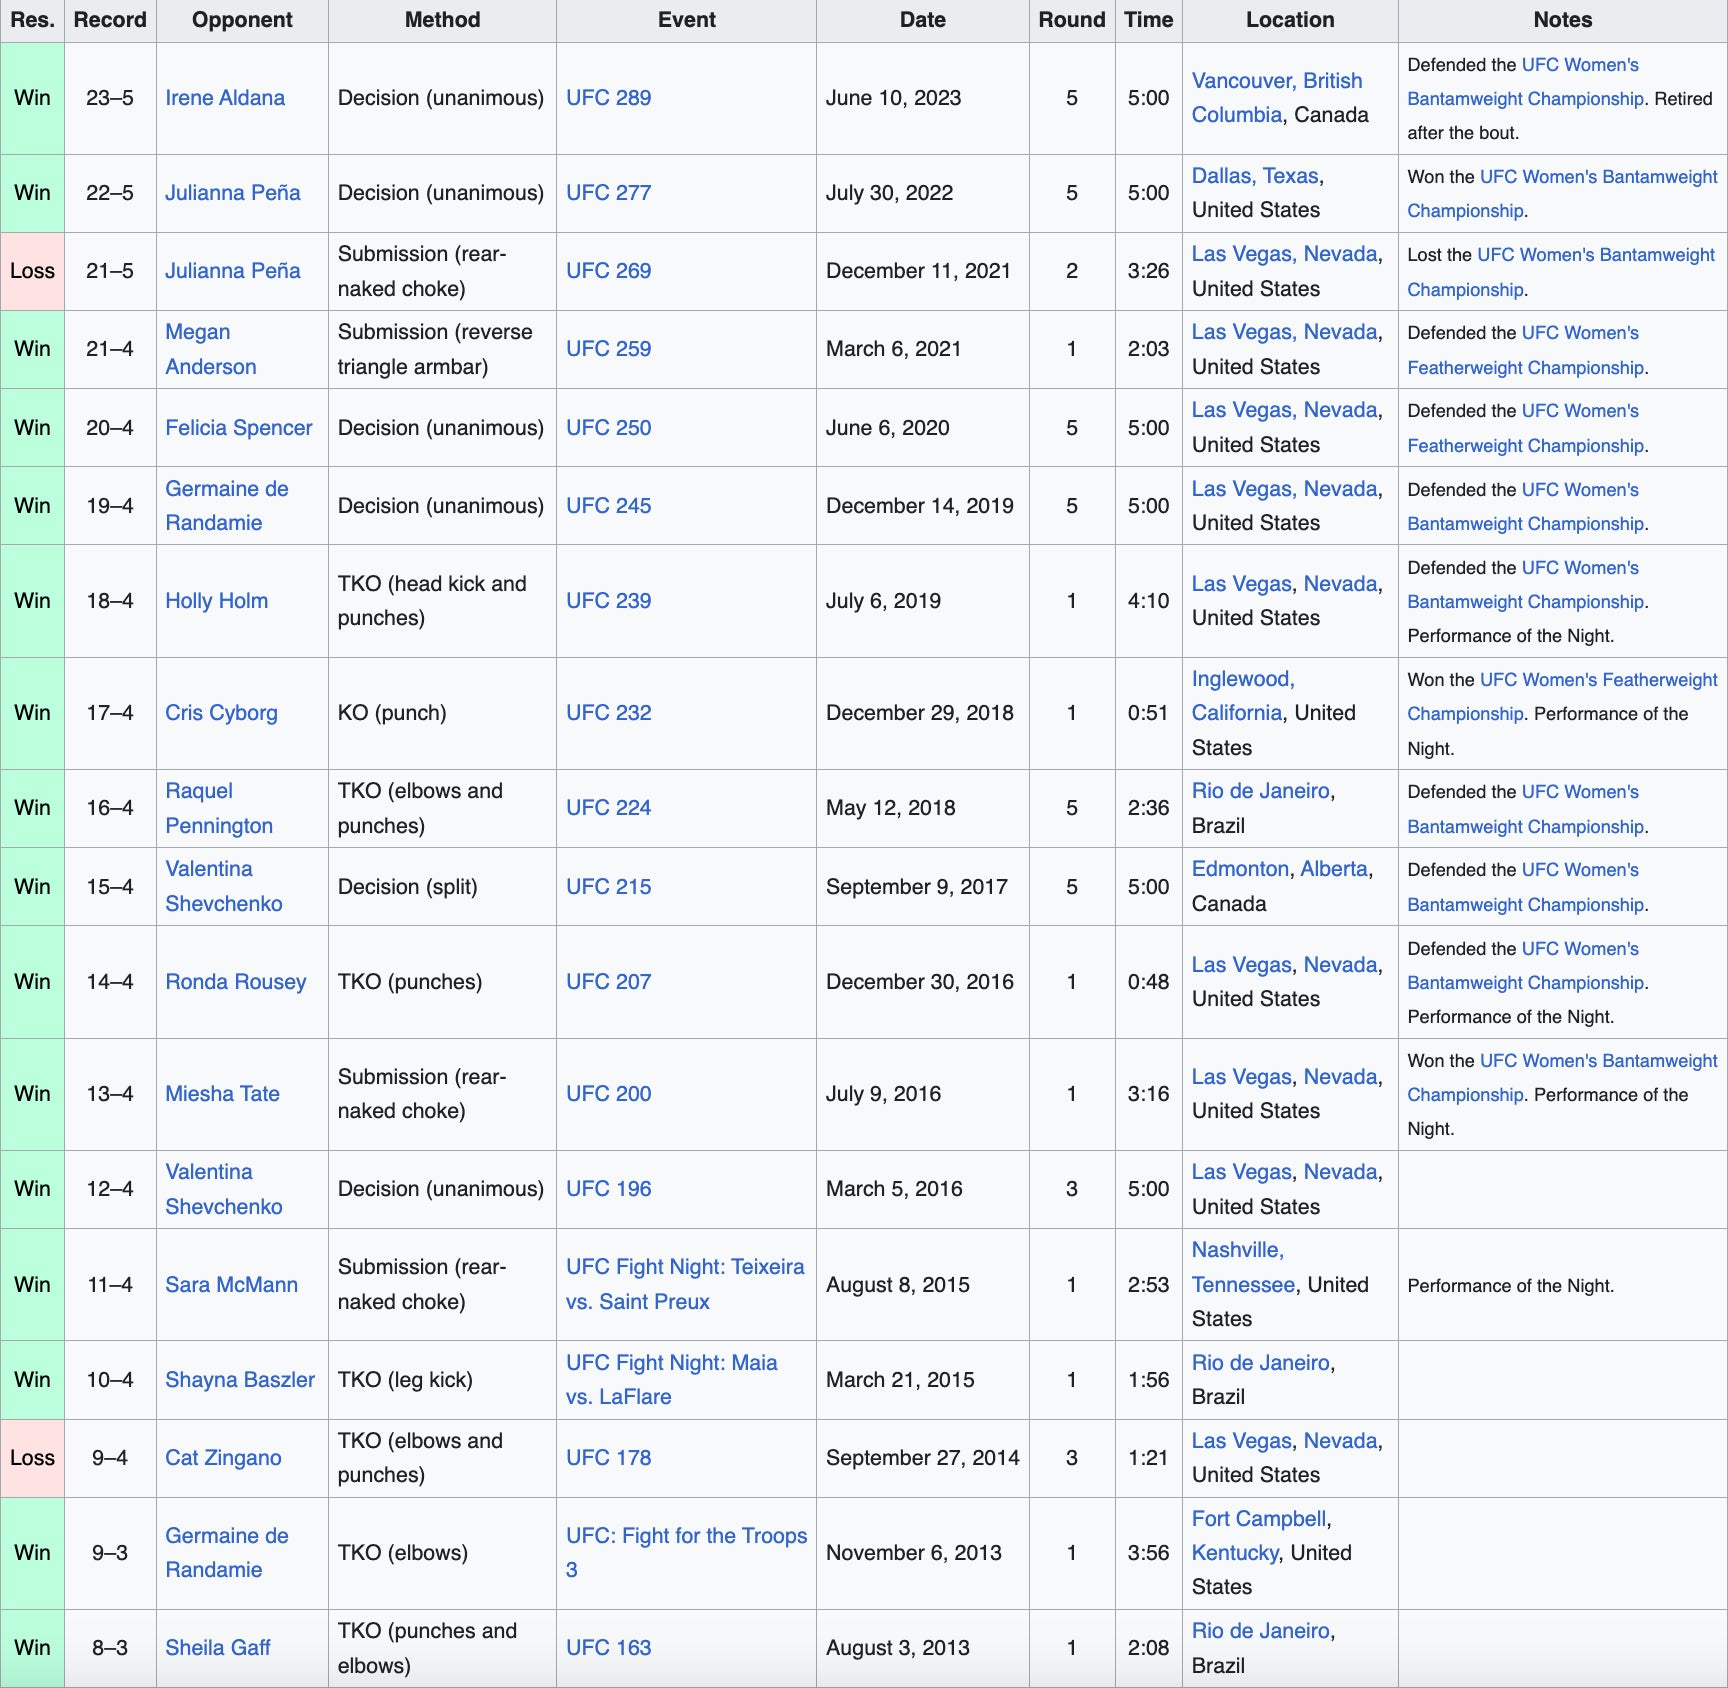The image size is (1728, 1688).
Task: Click the Cat Zingano link
Action: (223, 1458)
